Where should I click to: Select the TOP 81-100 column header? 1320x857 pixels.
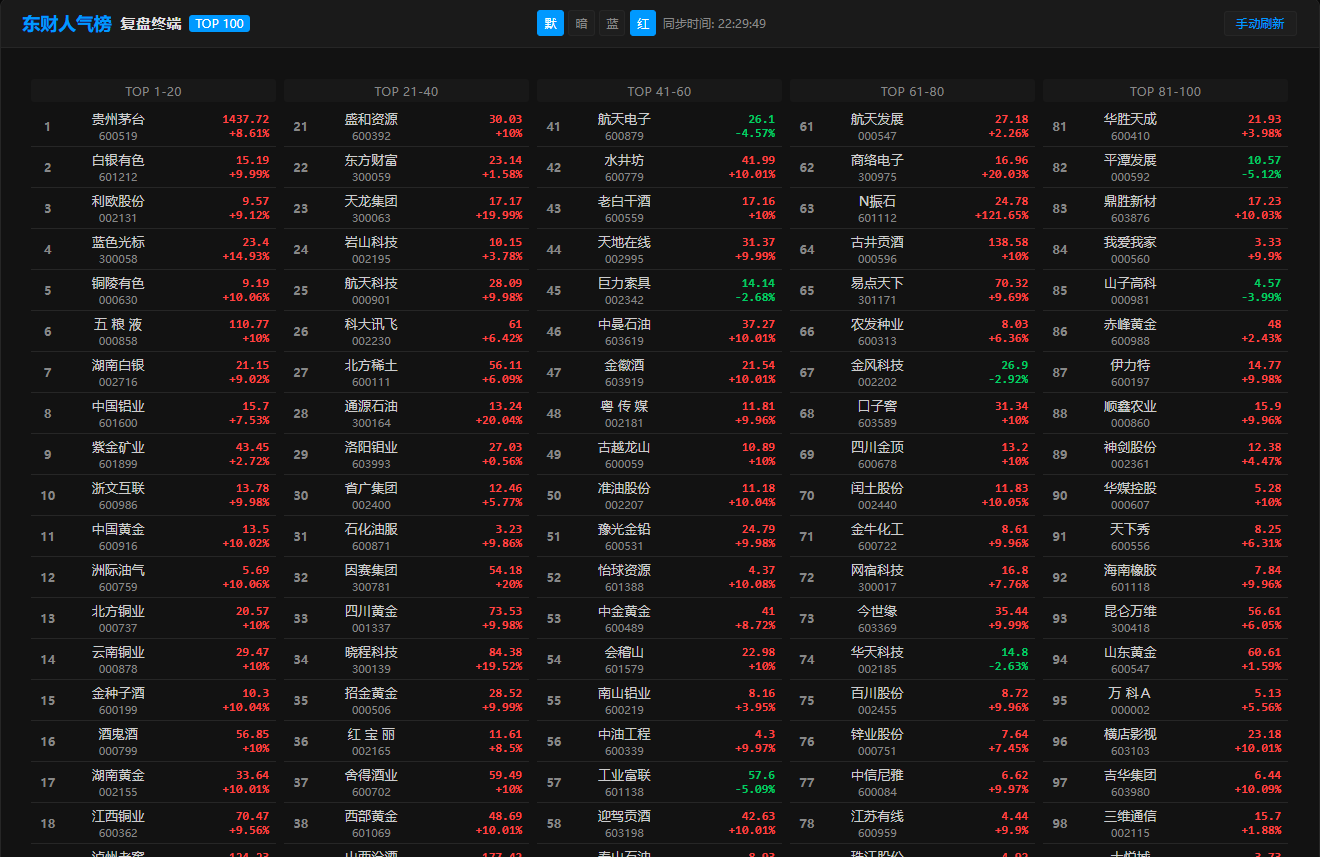[x=1165, y=91]
